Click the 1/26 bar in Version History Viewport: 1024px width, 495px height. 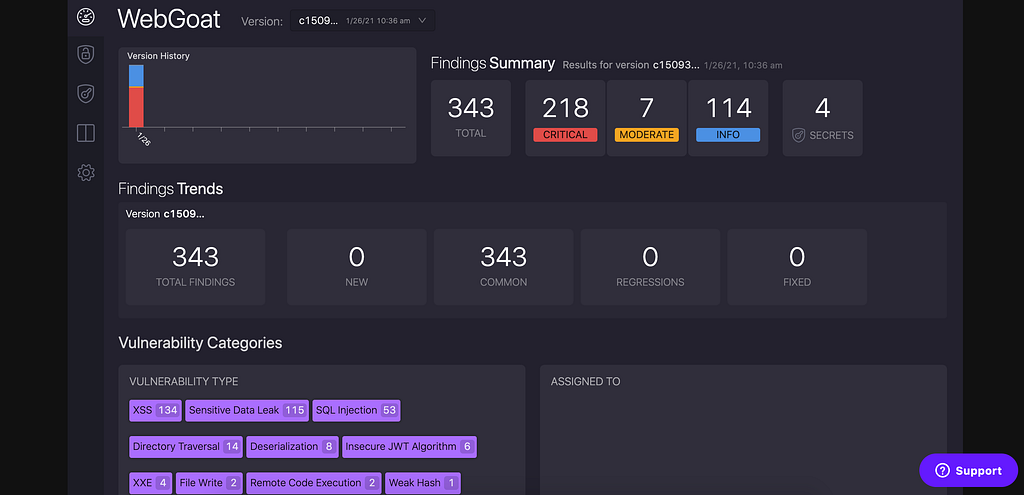tap(136, 96)
